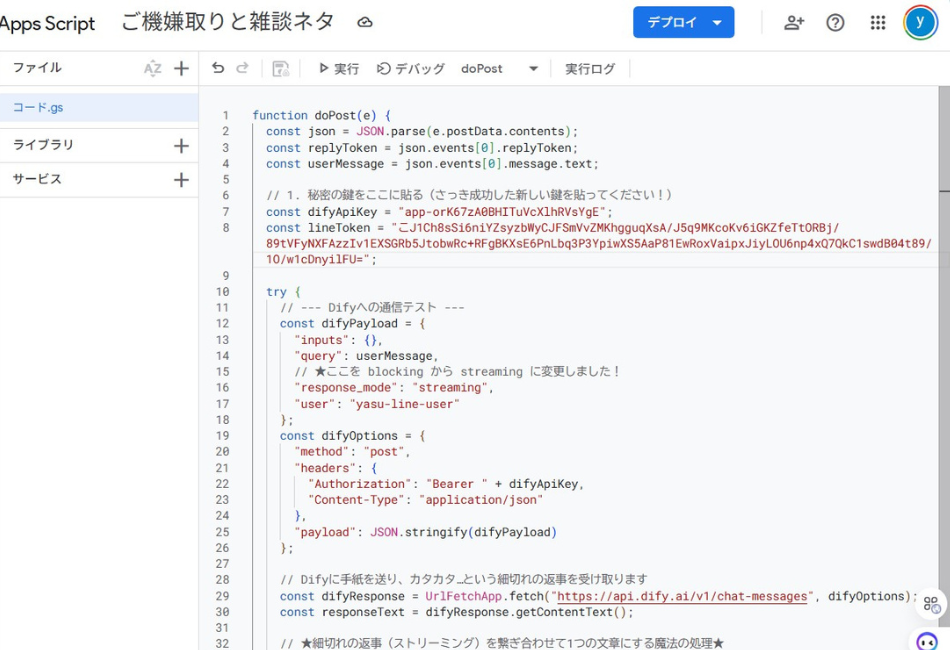The width and height of the screenshot is (950, 650).
Task: Undo the last code edit
Action: 218,67
